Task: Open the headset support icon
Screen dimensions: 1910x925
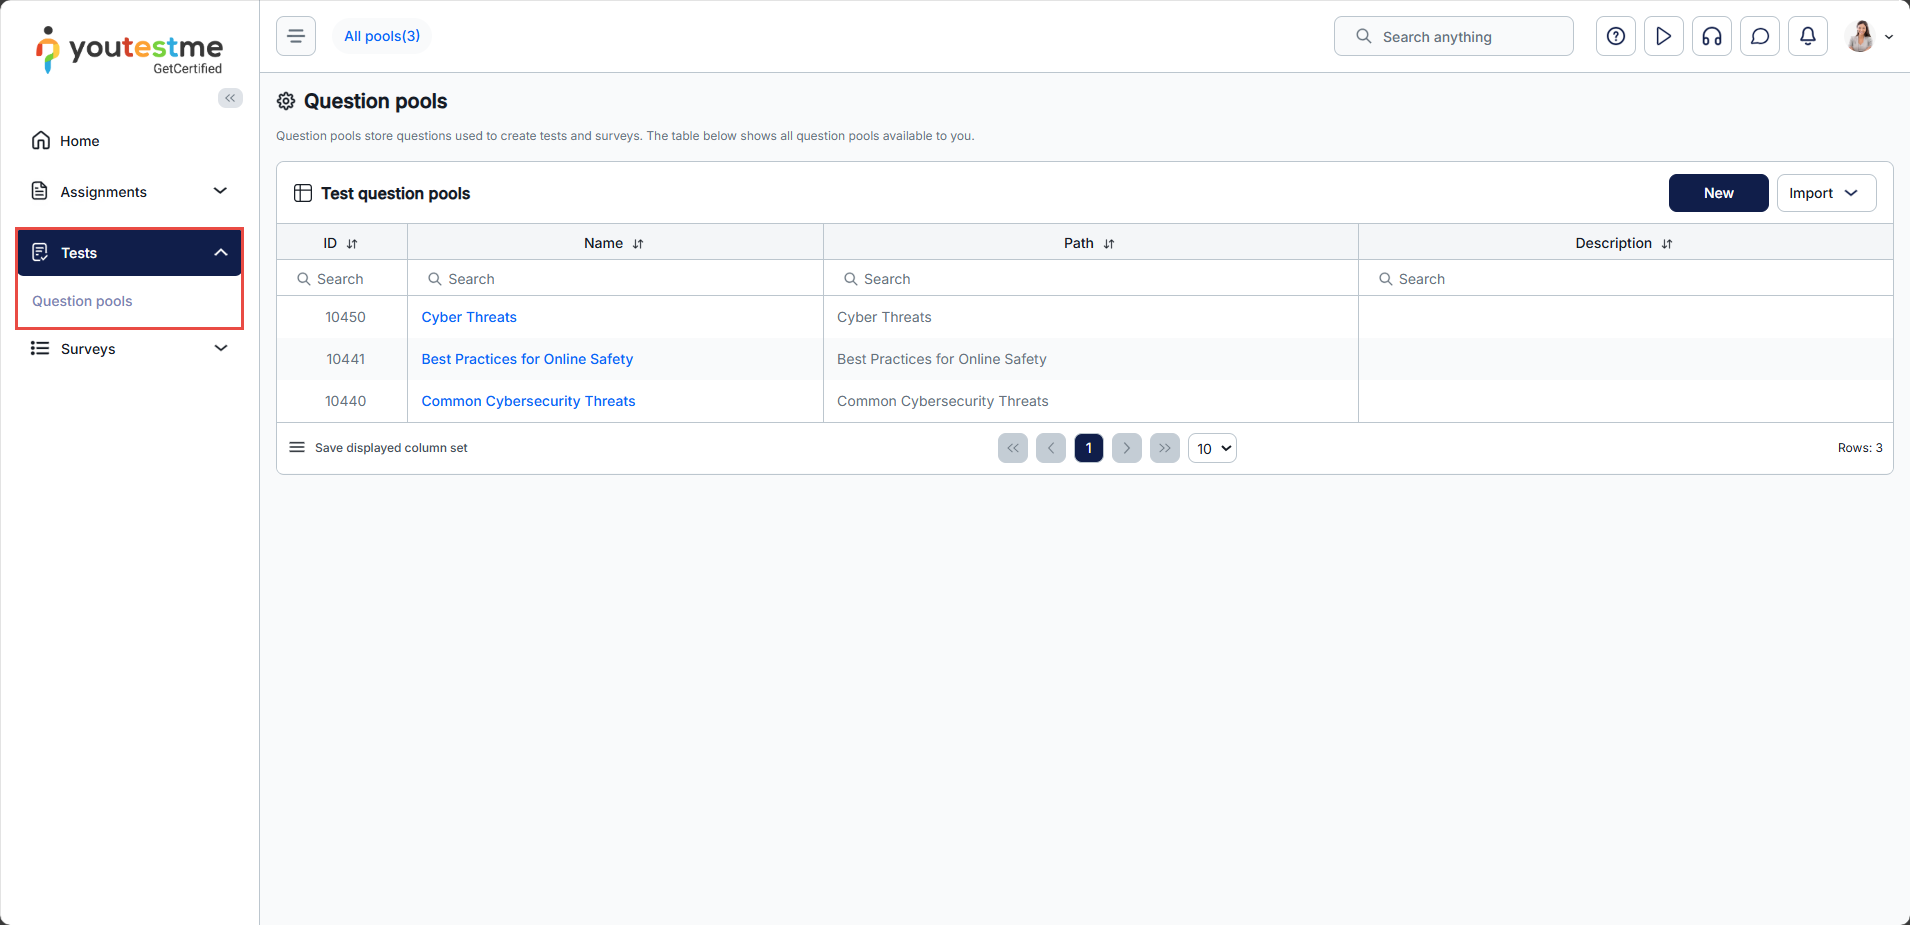Action: coord(1711,36)
